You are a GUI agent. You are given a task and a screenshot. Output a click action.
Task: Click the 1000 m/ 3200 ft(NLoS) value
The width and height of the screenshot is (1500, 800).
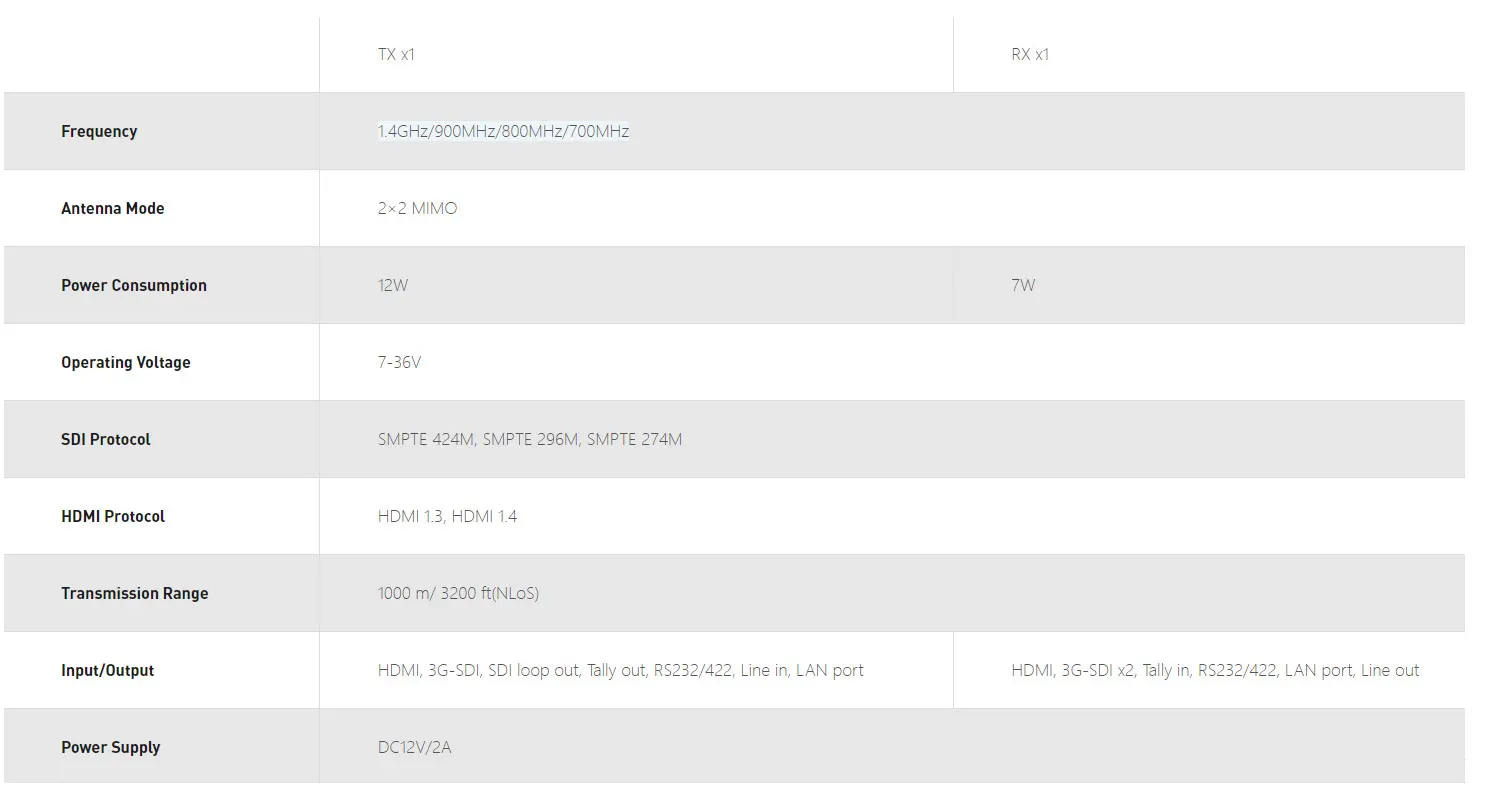tap(458, 593)
